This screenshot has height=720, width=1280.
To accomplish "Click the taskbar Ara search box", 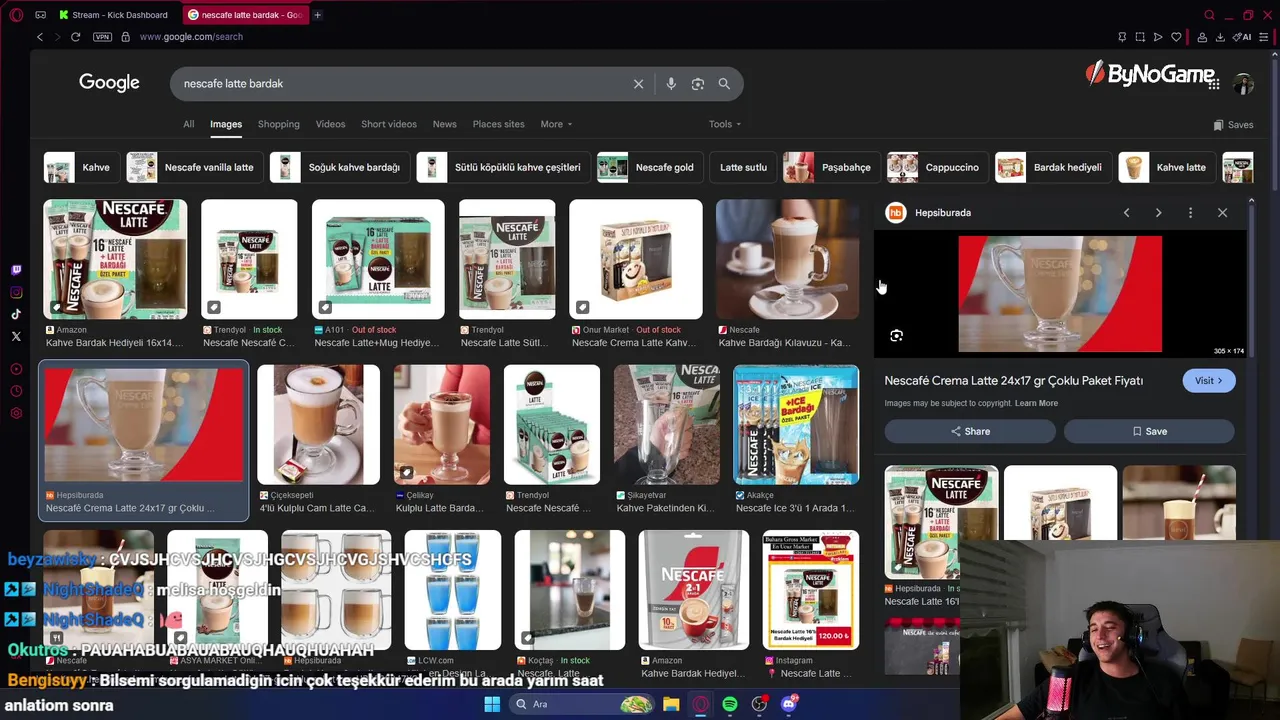I will pos(583,704).
